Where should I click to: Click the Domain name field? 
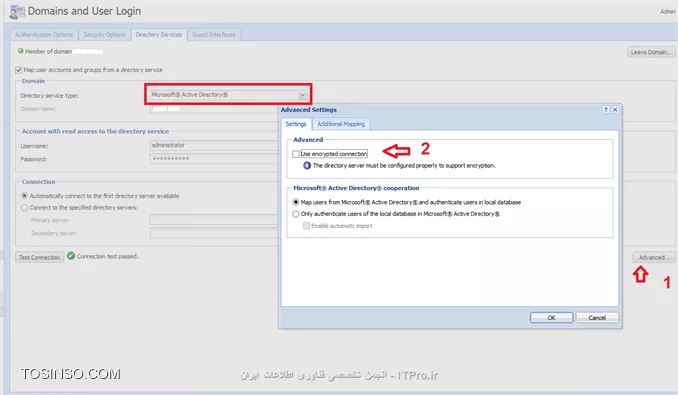(214, 108)
